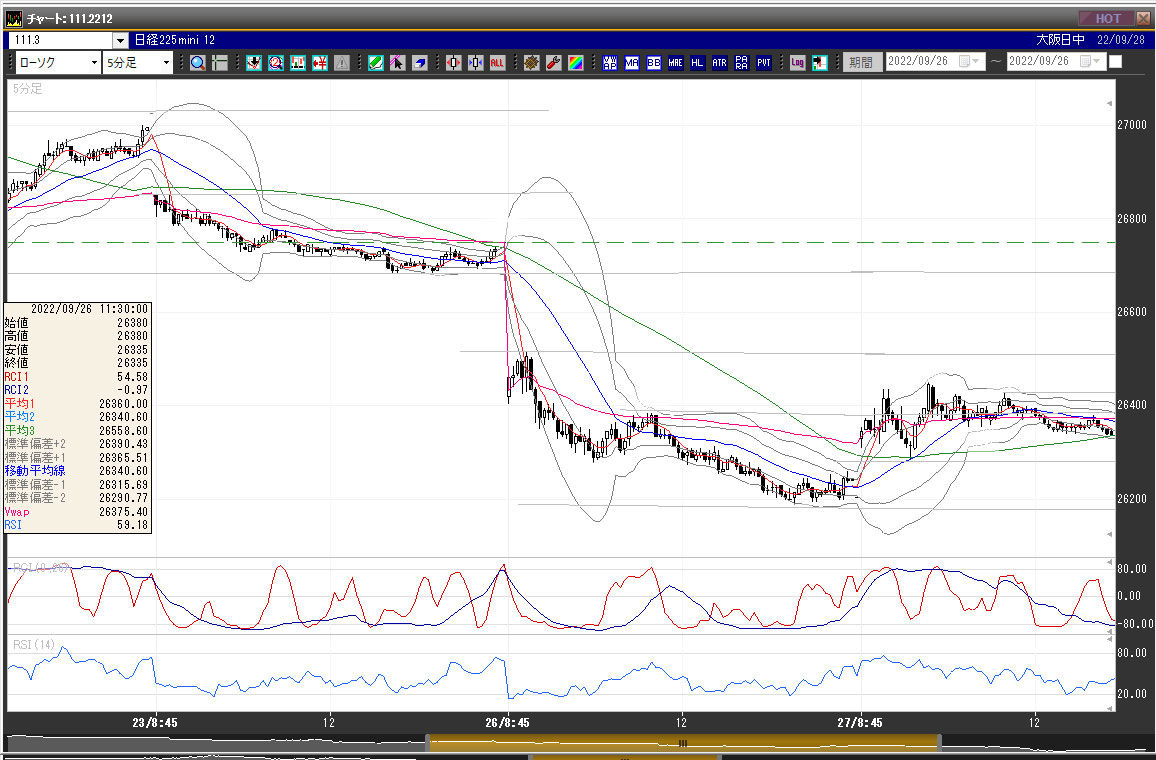Click the down-arrow chart icon after the ruler

tap(254, 63)
